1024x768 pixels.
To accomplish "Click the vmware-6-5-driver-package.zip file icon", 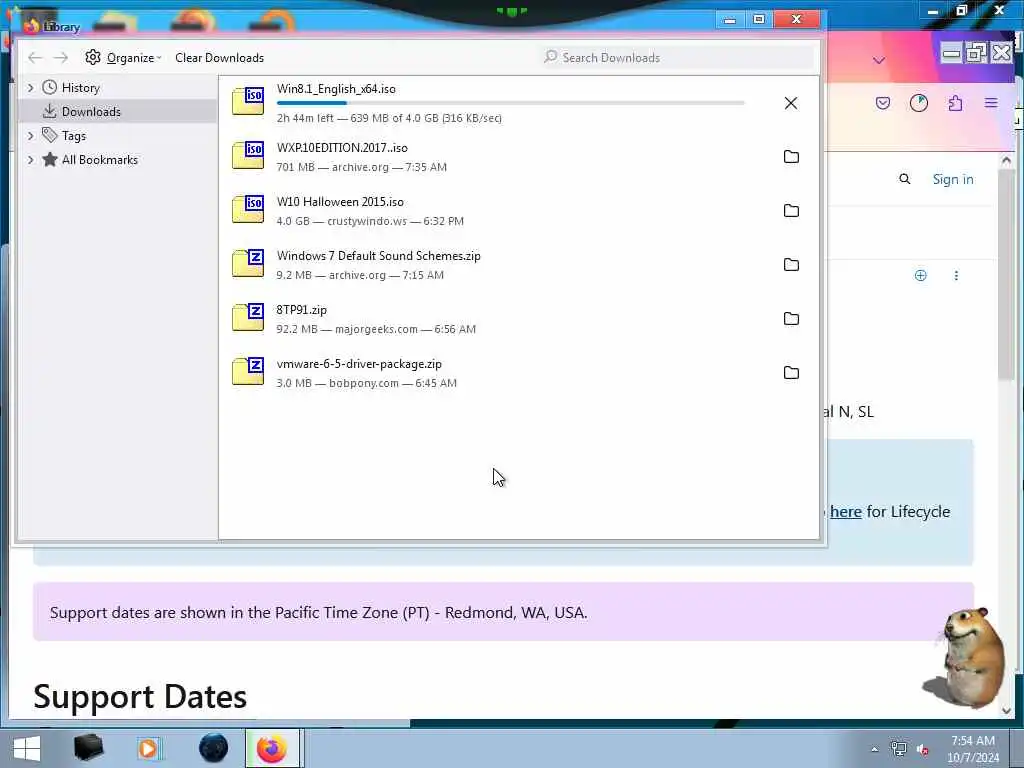I will tap(248, 372).
